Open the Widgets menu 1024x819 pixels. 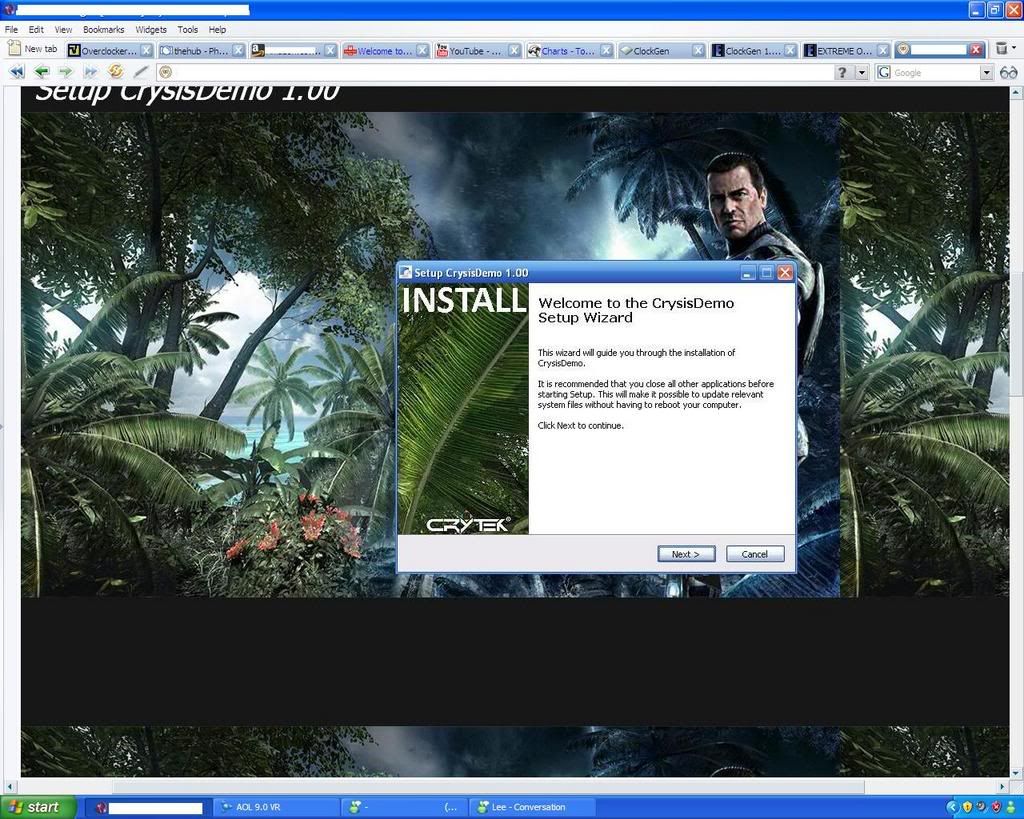click(x=151, y=29)
